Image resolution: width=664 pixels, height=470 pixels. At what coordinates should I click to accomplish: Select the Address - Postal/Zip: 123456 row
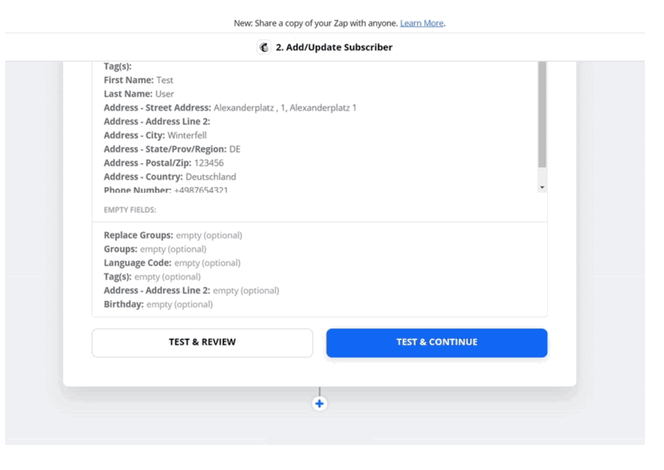(x=164, y=163)
